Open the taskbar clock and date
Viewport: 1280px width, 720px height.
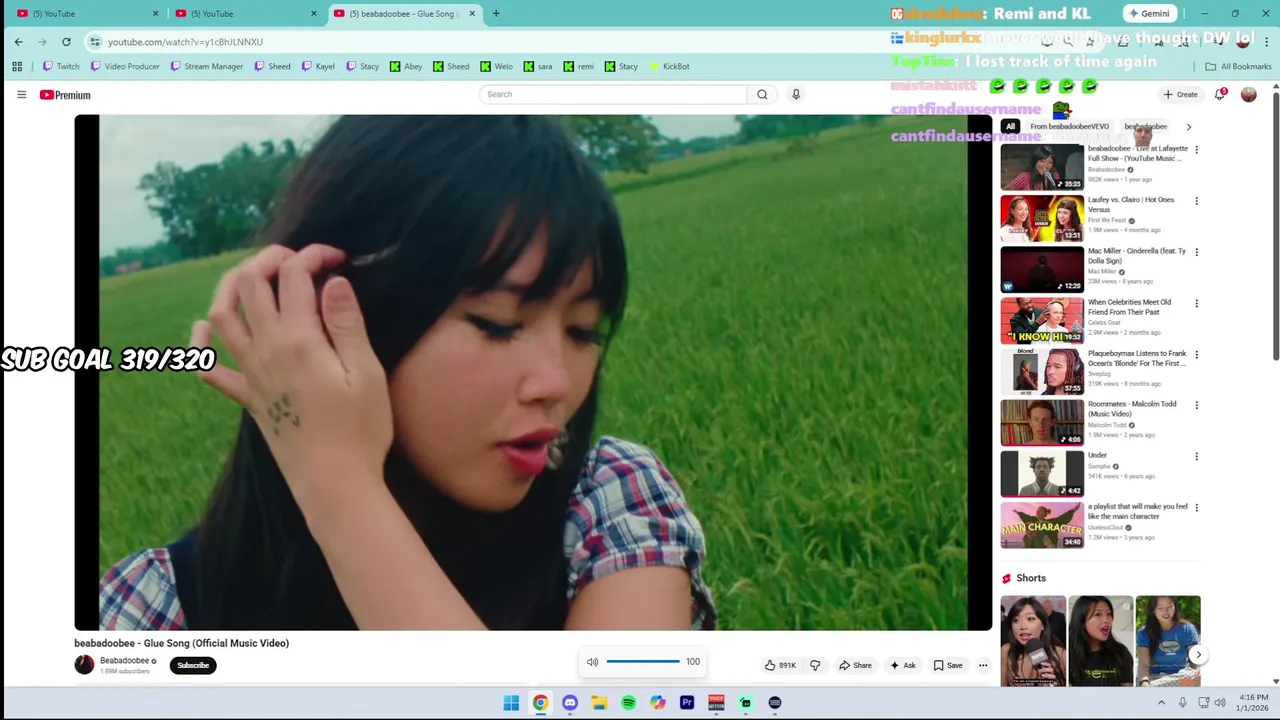1253,703
